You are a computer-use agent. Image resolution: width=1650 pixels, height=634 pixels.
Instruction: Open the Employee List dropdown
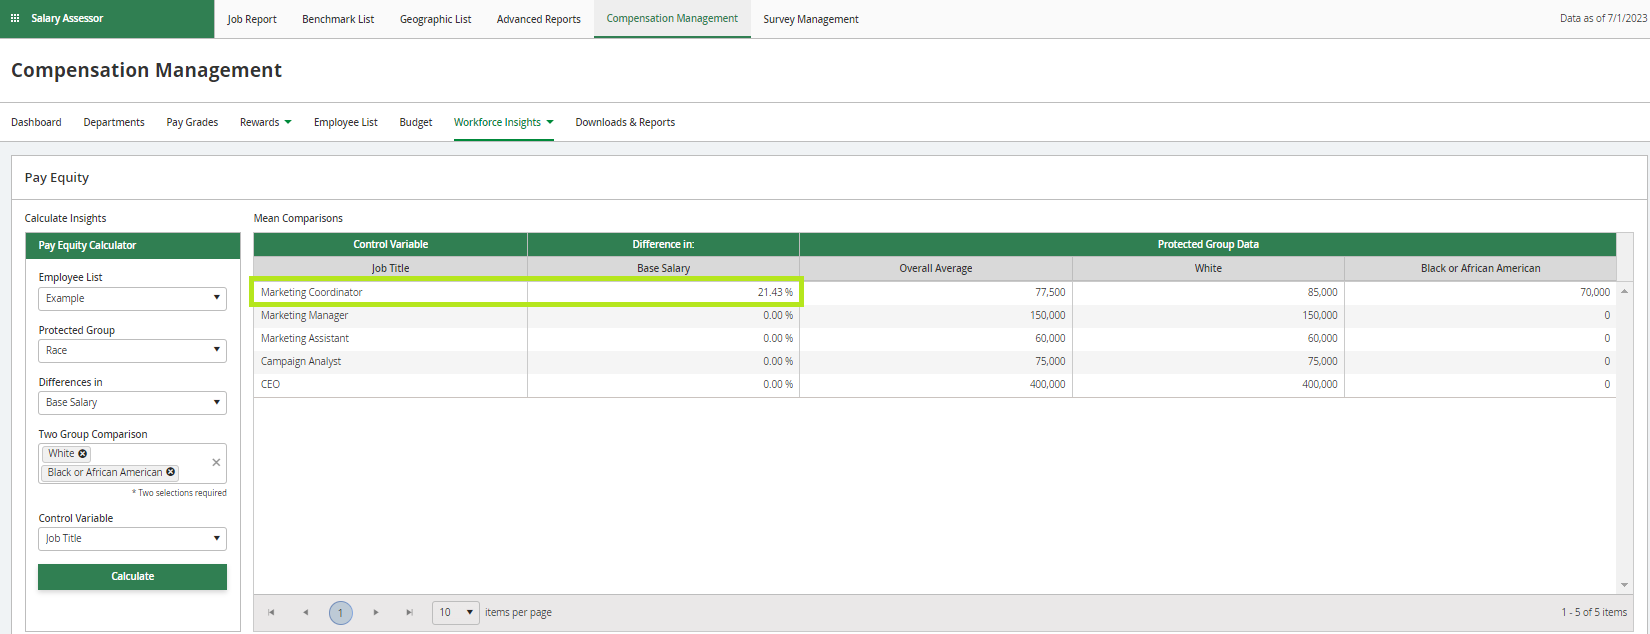coord(132,298)
